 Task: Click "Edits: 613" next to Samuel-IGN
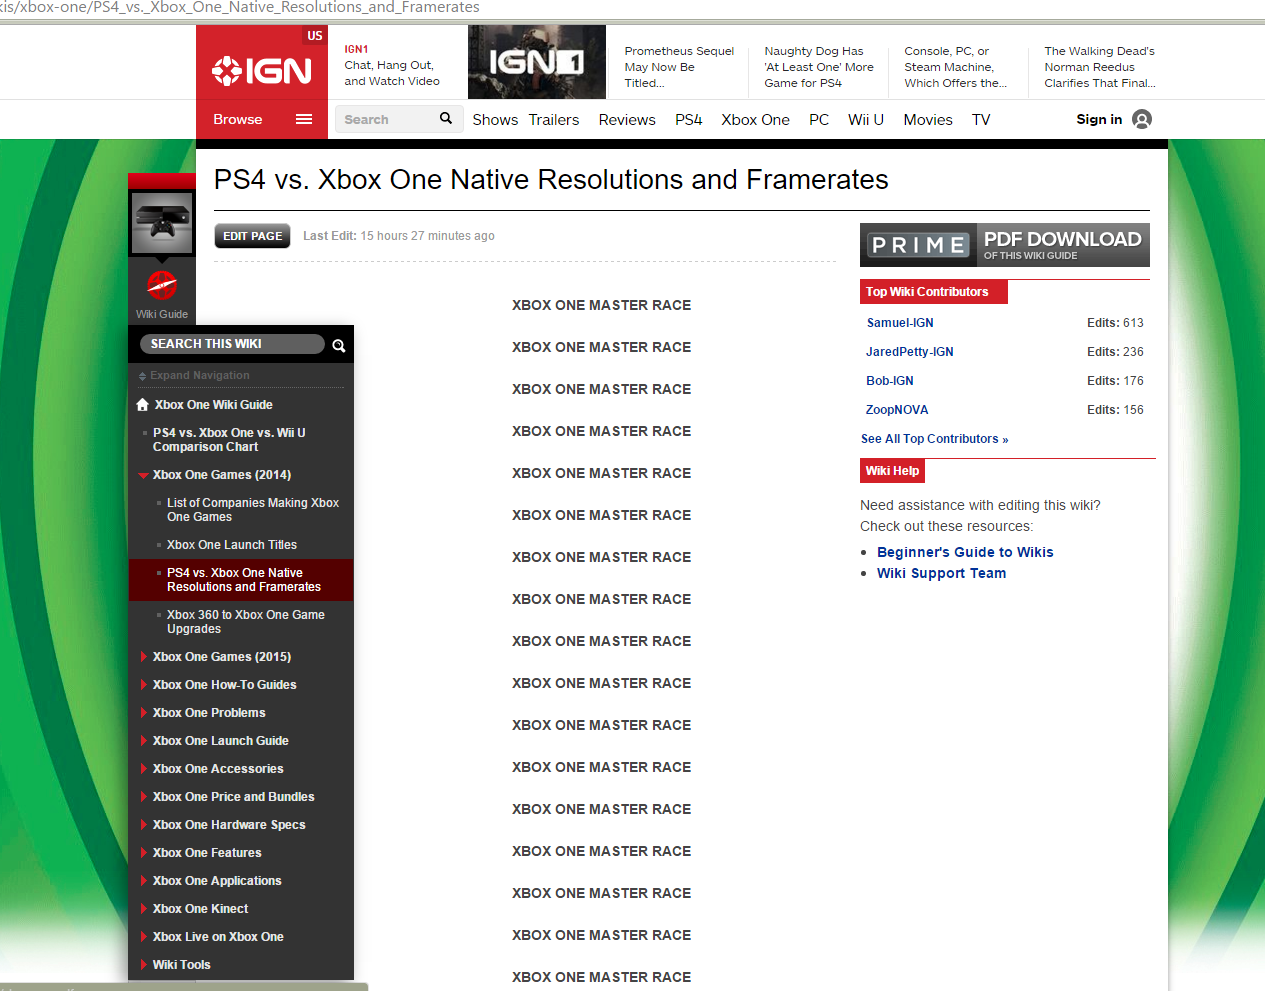coord(1115,323)
